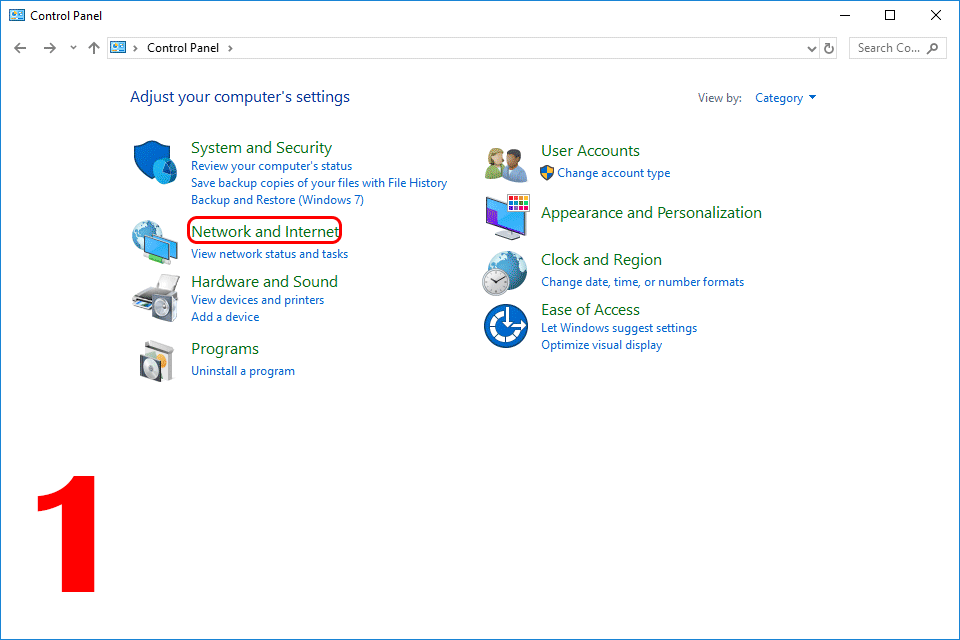960x640 pixels.
Task: Click the Hardware and Sound printer icon
Action: click(156, 298)
